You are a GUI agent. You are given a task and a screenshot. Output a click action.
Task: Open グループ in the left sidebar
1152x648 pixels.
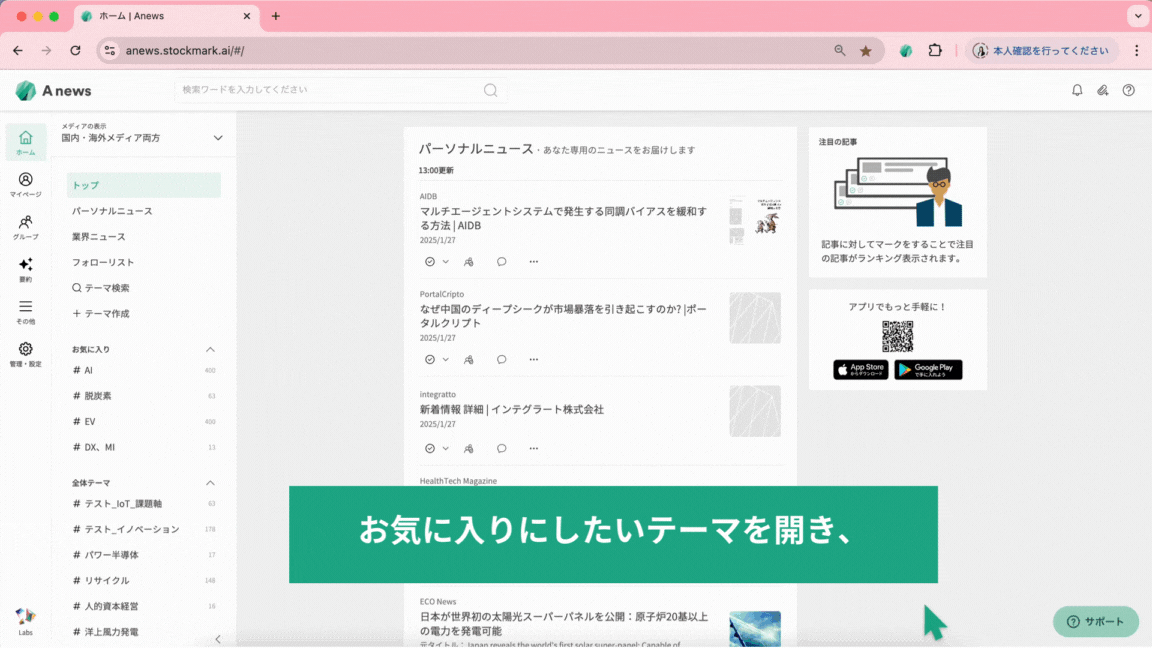click(26, 227)
